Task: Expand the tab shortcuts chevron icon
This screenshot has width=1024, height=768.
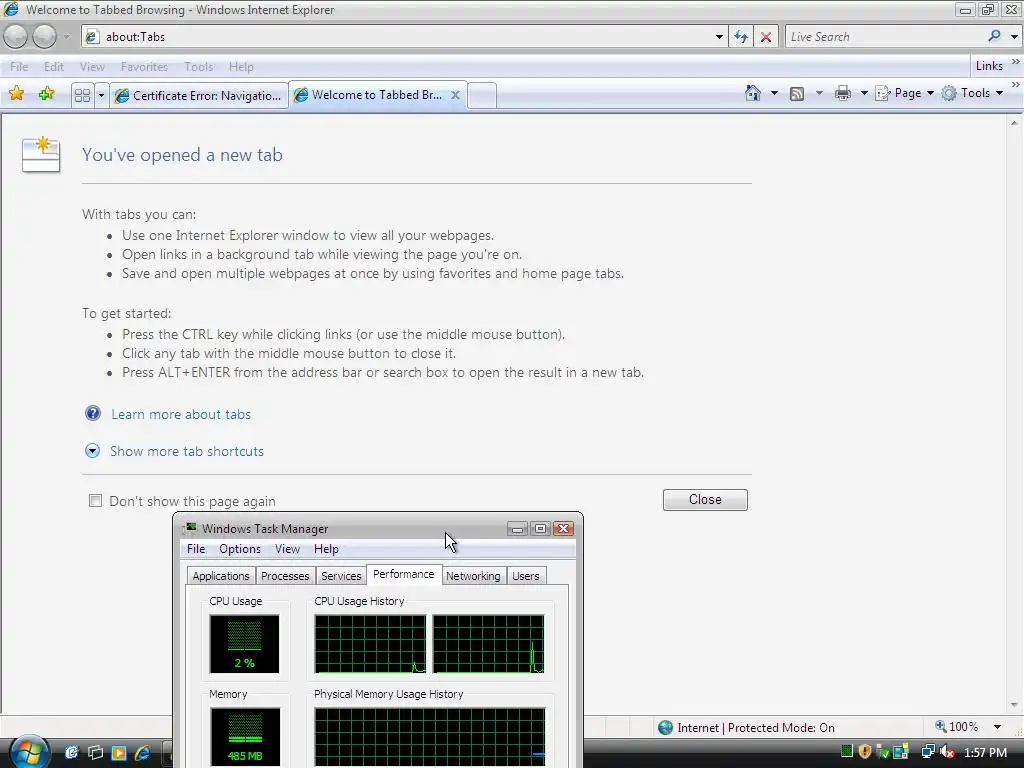Action: [x=92, y=451]
